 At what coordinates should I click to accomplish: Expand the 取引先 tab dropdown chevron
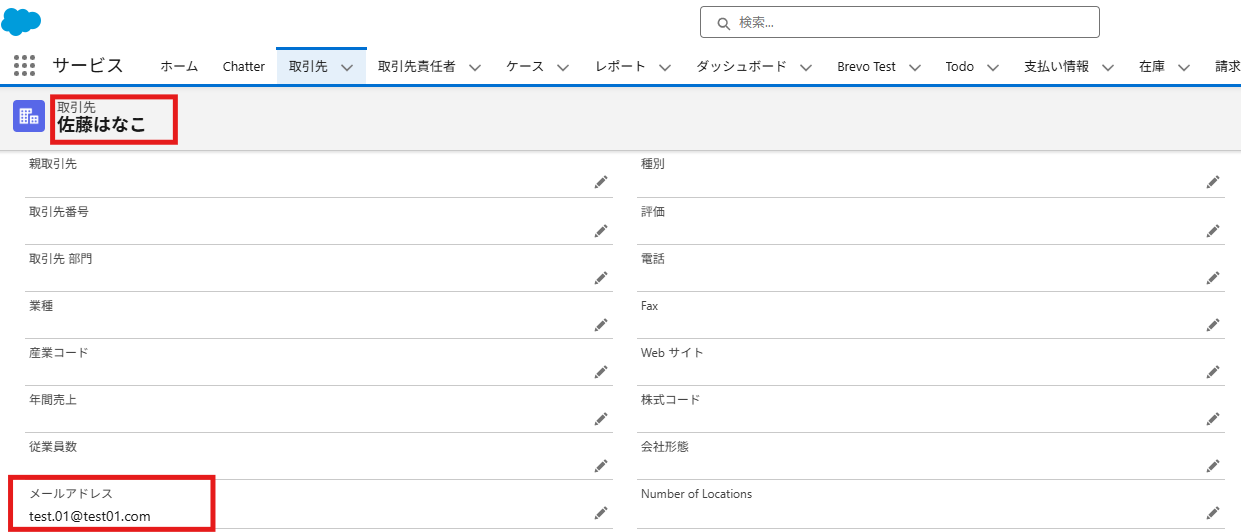coord(347,67)
